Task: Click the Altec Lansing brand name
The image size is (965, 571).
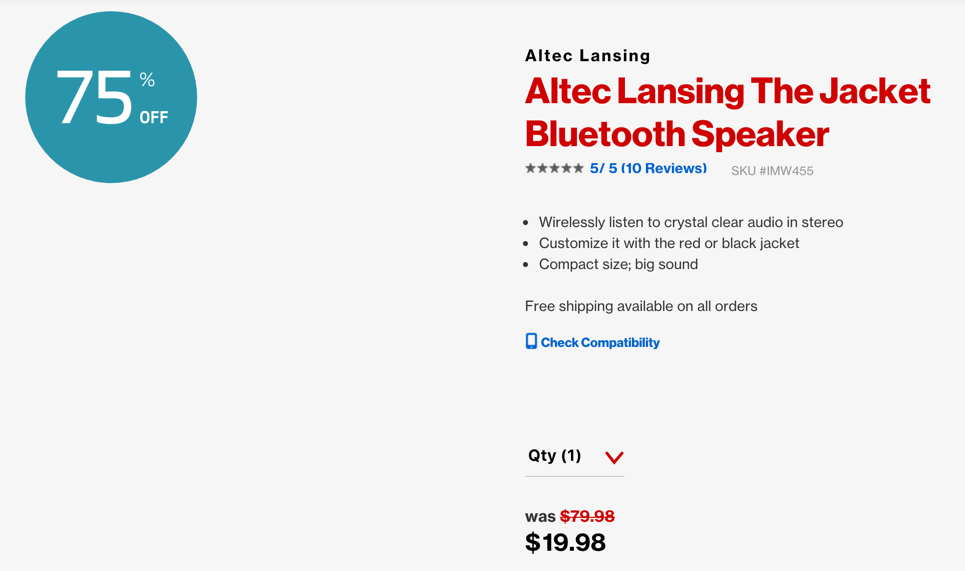Action: click(x=588, y=56)
